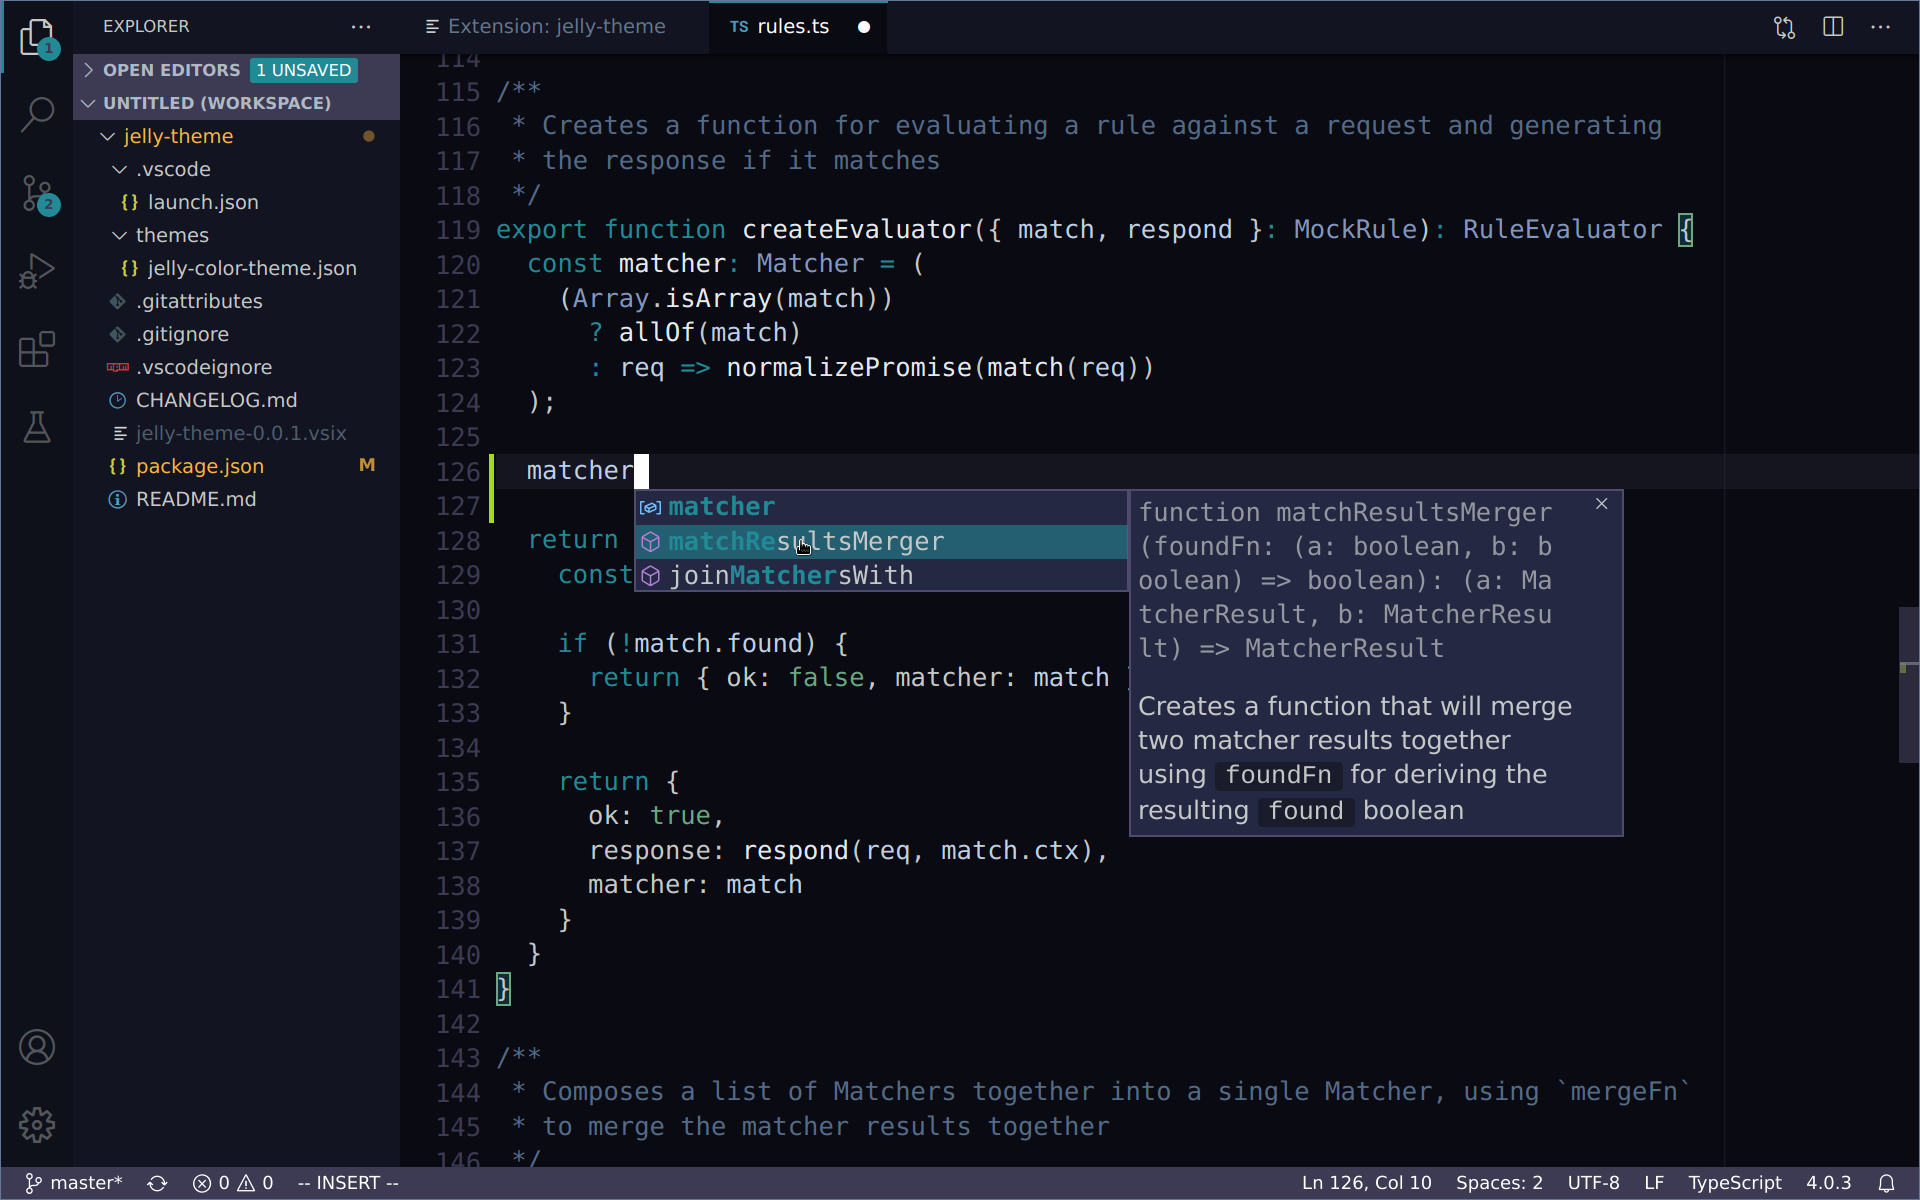1920x1200 pixels.
Task: Switch the master* git branch
Action: [73, 1183]
